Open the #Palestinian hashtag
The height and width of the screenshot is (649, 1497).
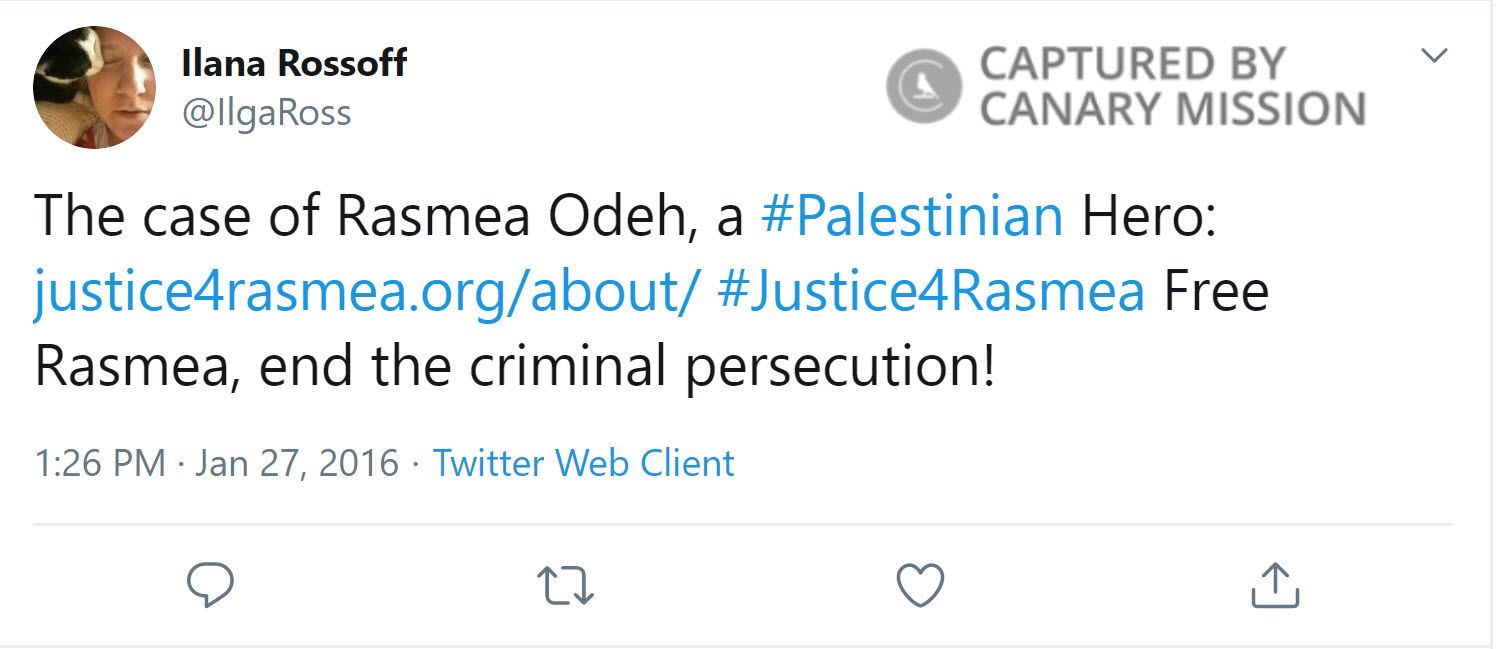click(x=911, y=217)
